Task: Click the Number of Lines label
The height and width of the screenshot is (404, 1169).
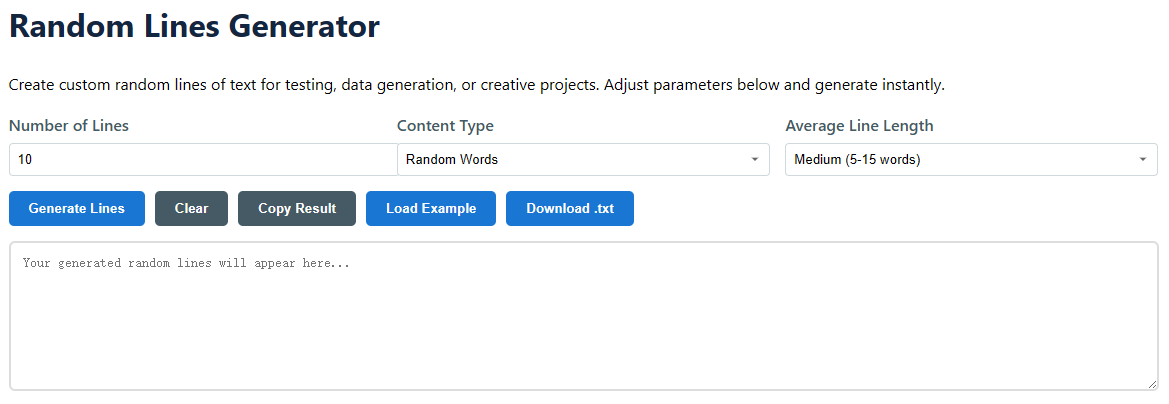Action: coord(69,126)
